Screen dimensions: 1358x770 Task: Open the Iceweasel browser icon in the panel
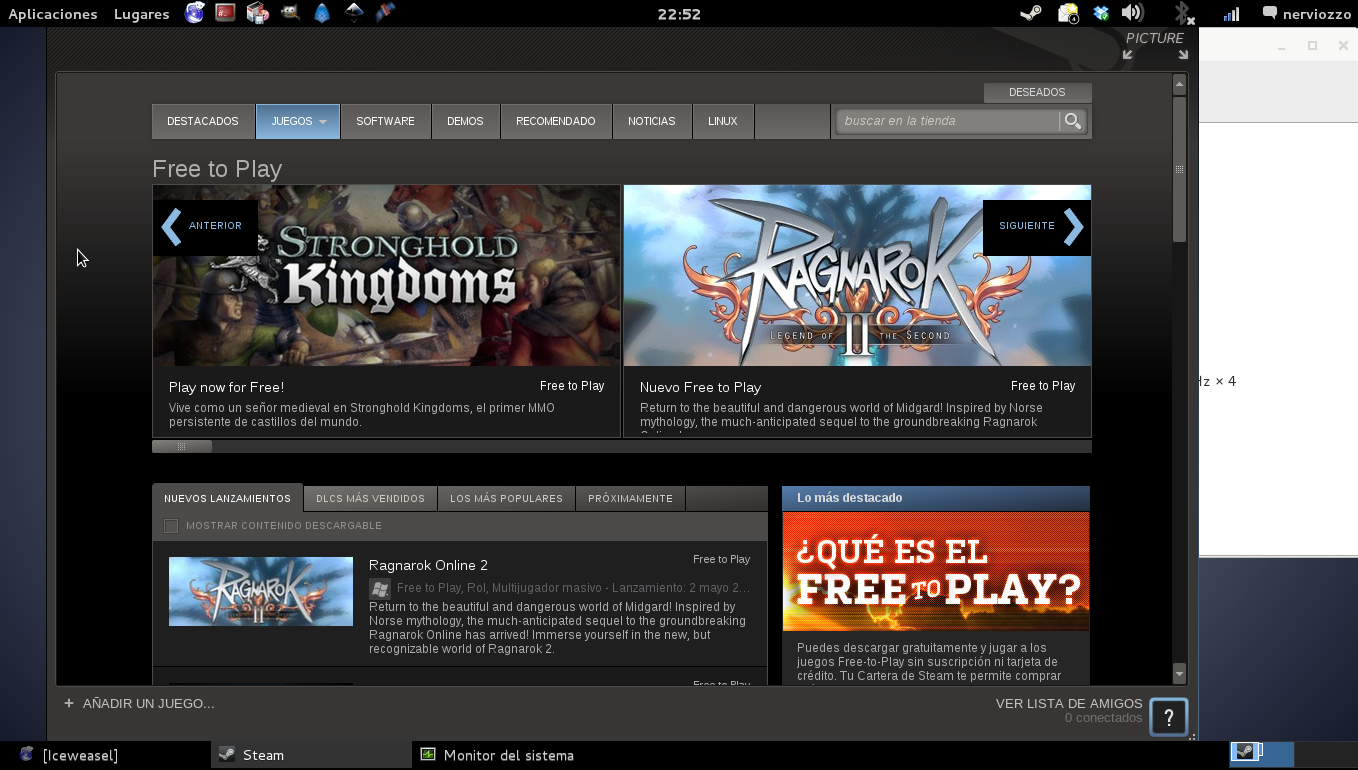click(194, 13)
